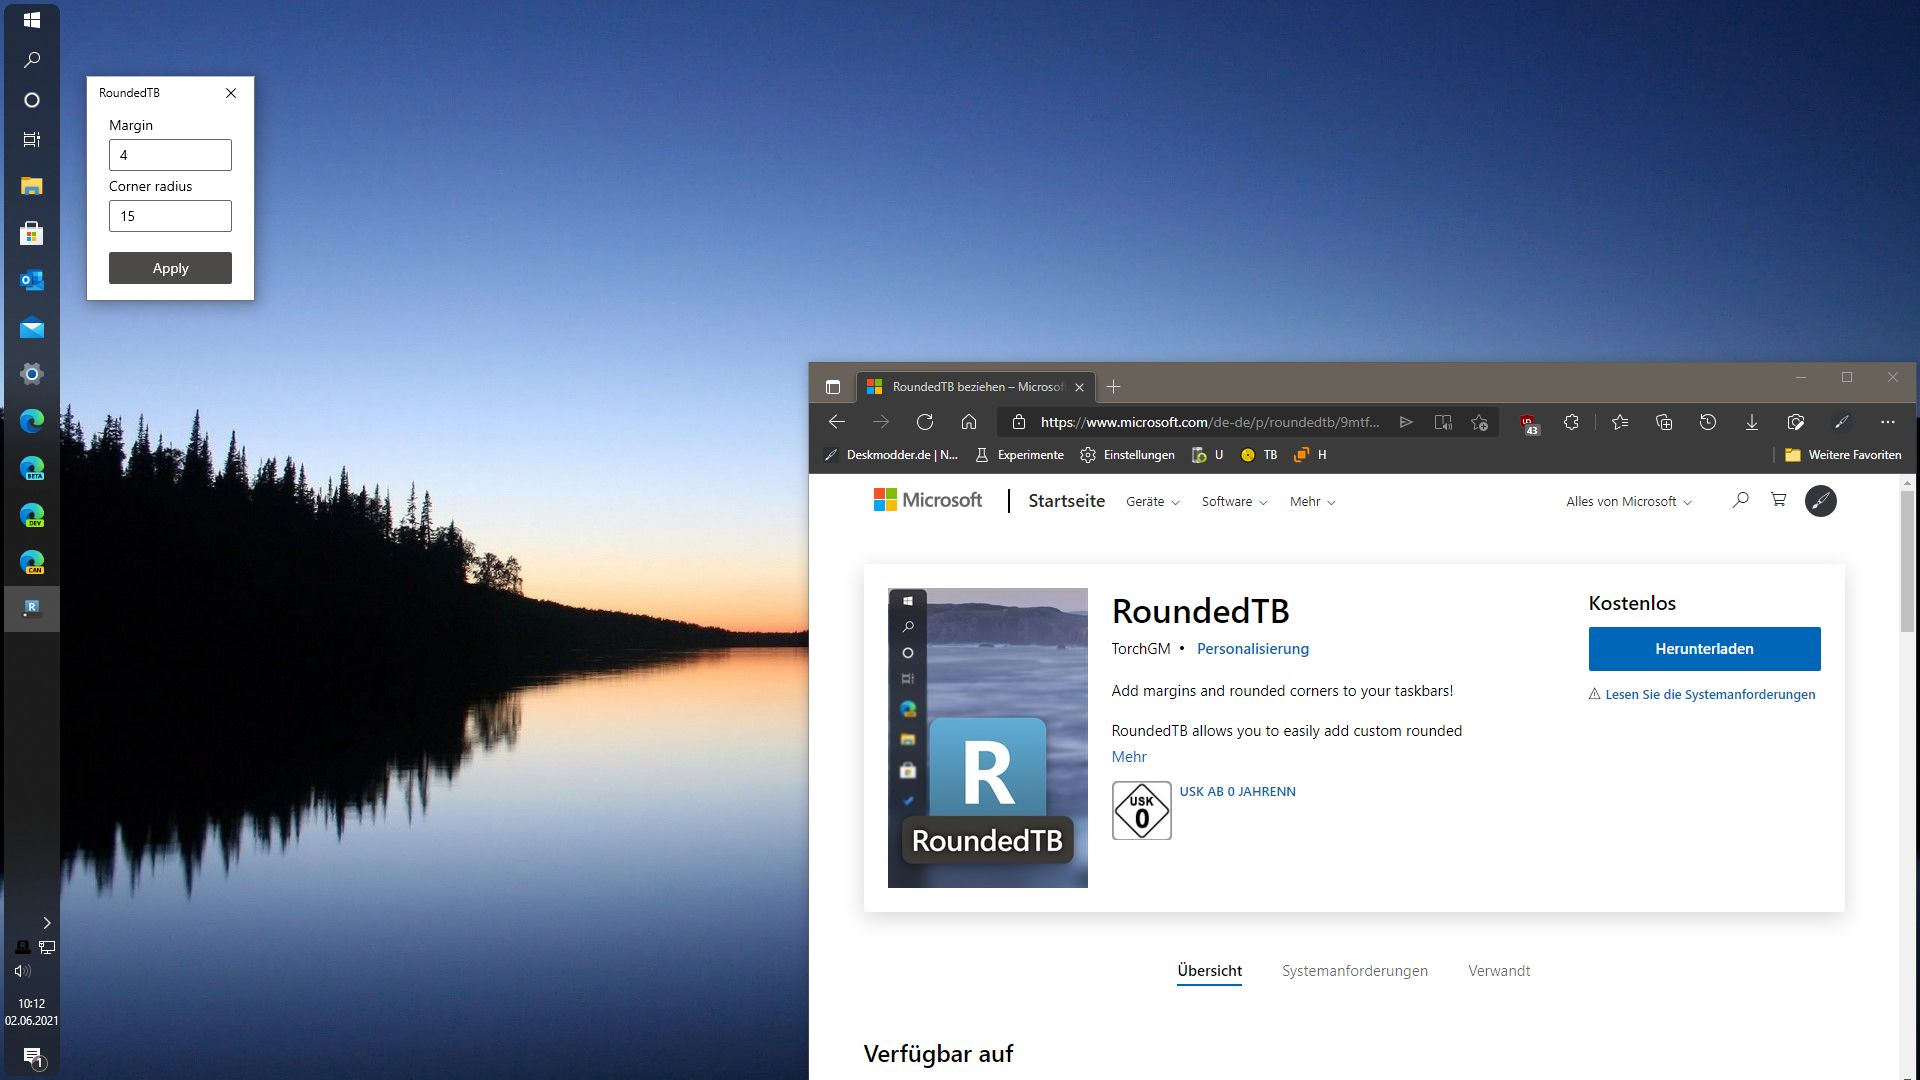Open Edge Downloads
Image resolution: width=1920 pixels, height=1080 pixels.
point(1752,422)
